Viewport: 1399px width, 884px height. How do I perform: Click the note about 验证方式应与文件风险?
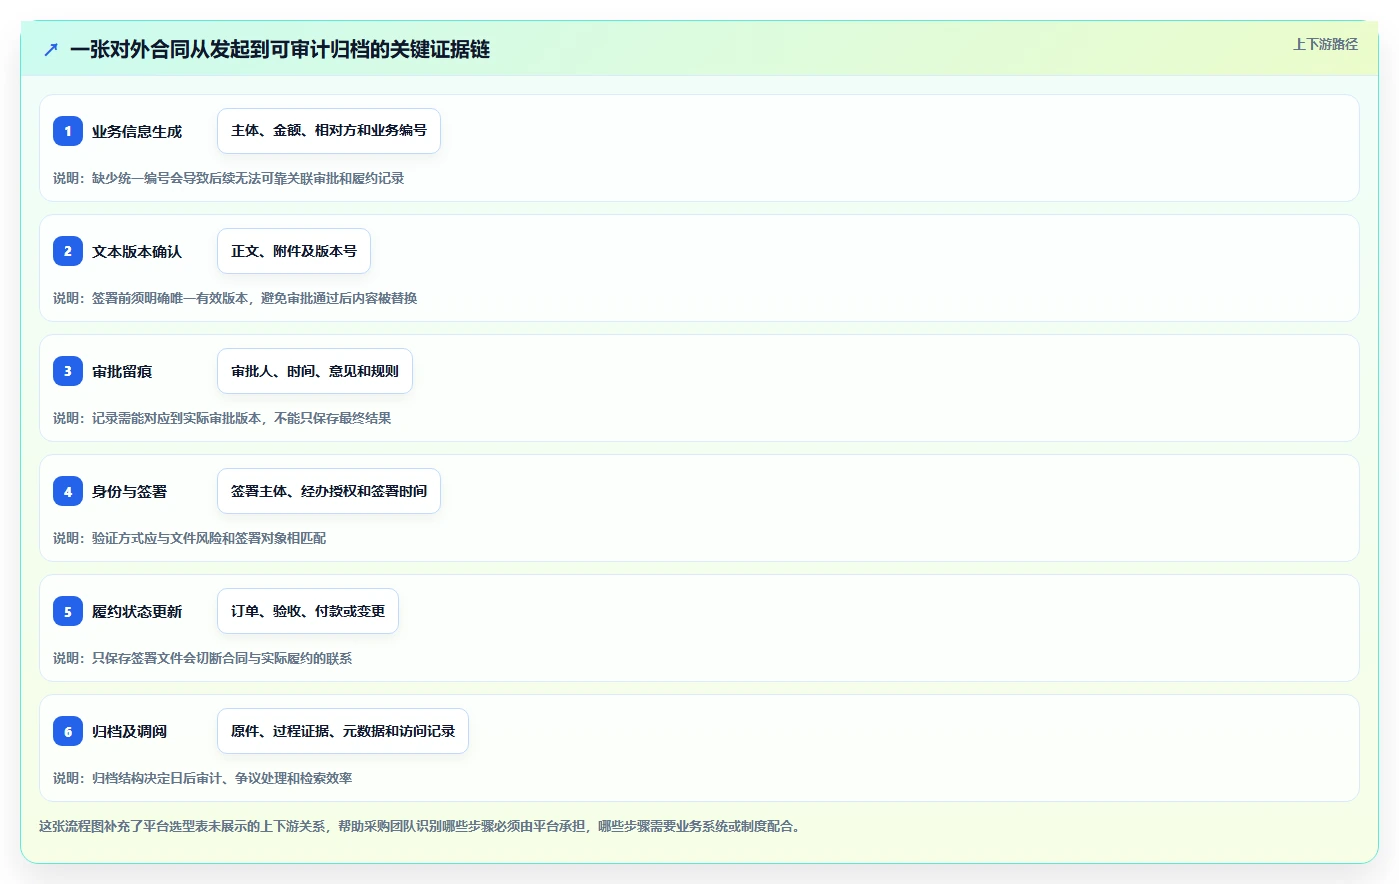pyautogui.click(x=190, y=538)
